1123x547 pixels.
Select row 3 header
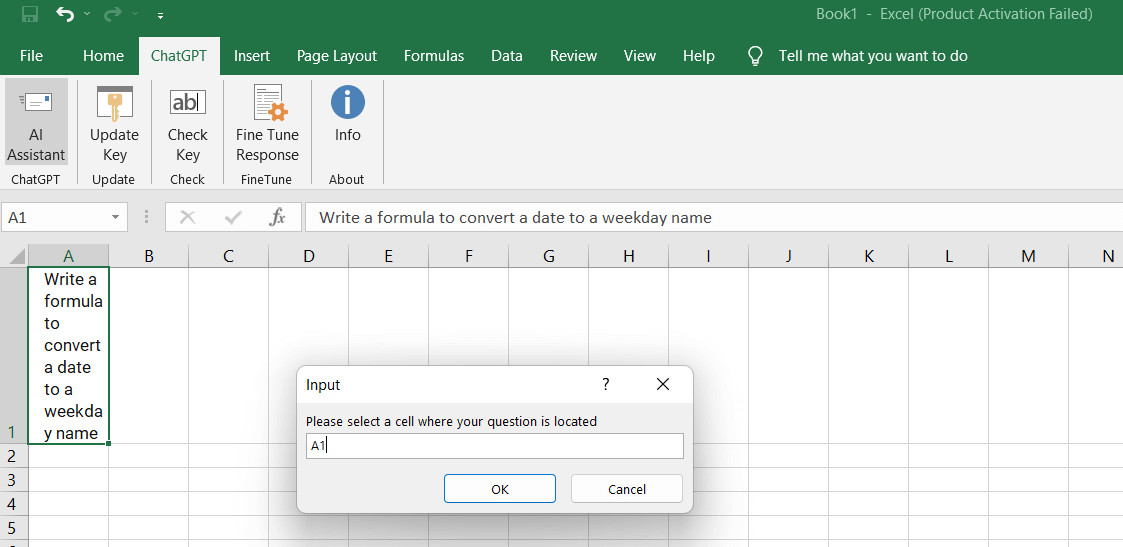point(14,480)
